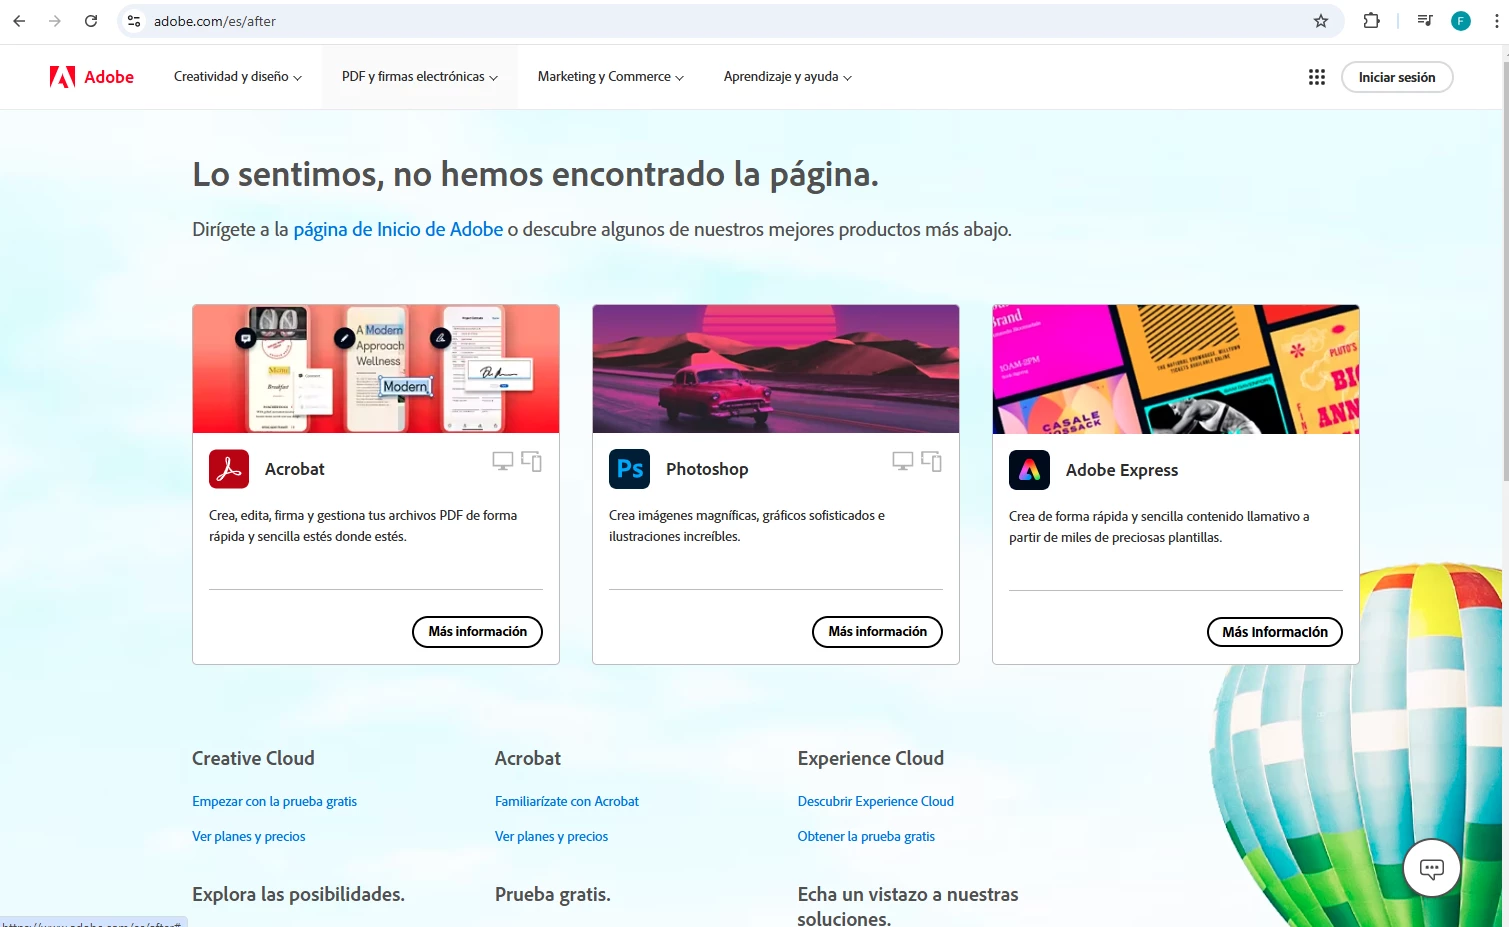Click the Adobe logo in the header

point(92,77)
